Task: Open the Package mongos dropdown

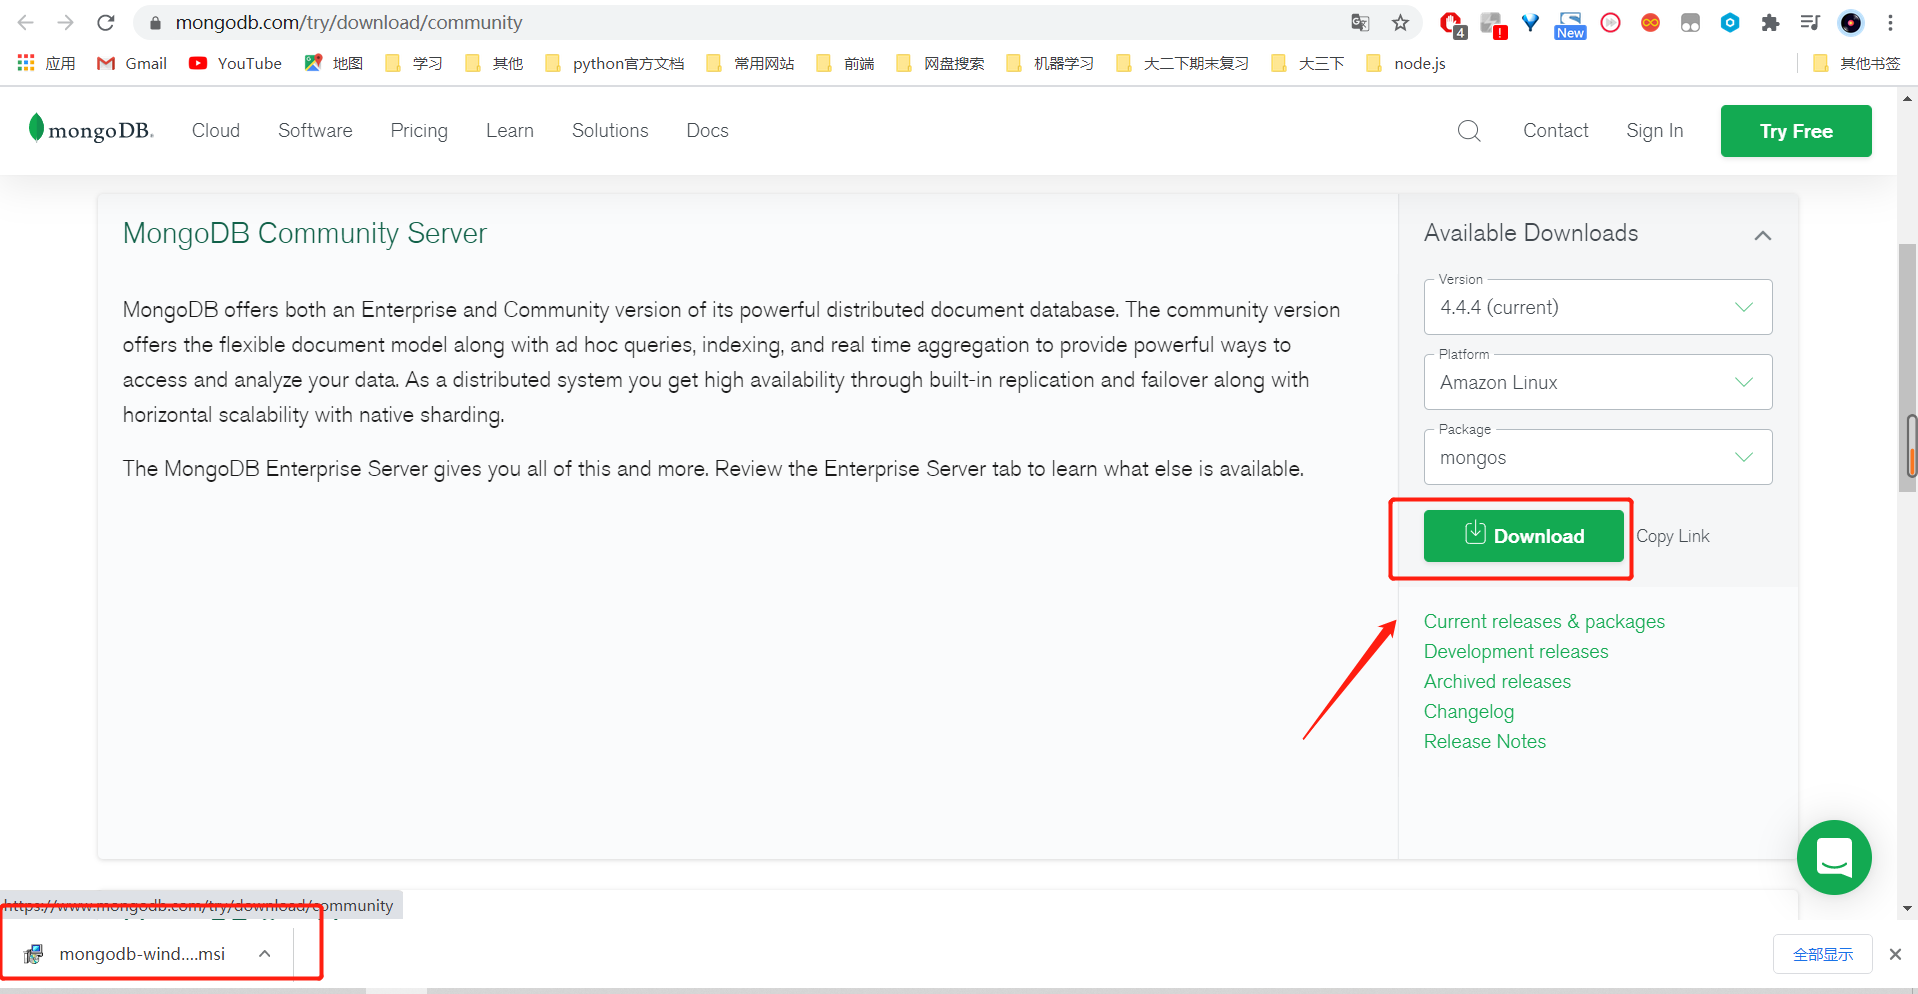Action: pyautogui.click(x=1598, y=457)
